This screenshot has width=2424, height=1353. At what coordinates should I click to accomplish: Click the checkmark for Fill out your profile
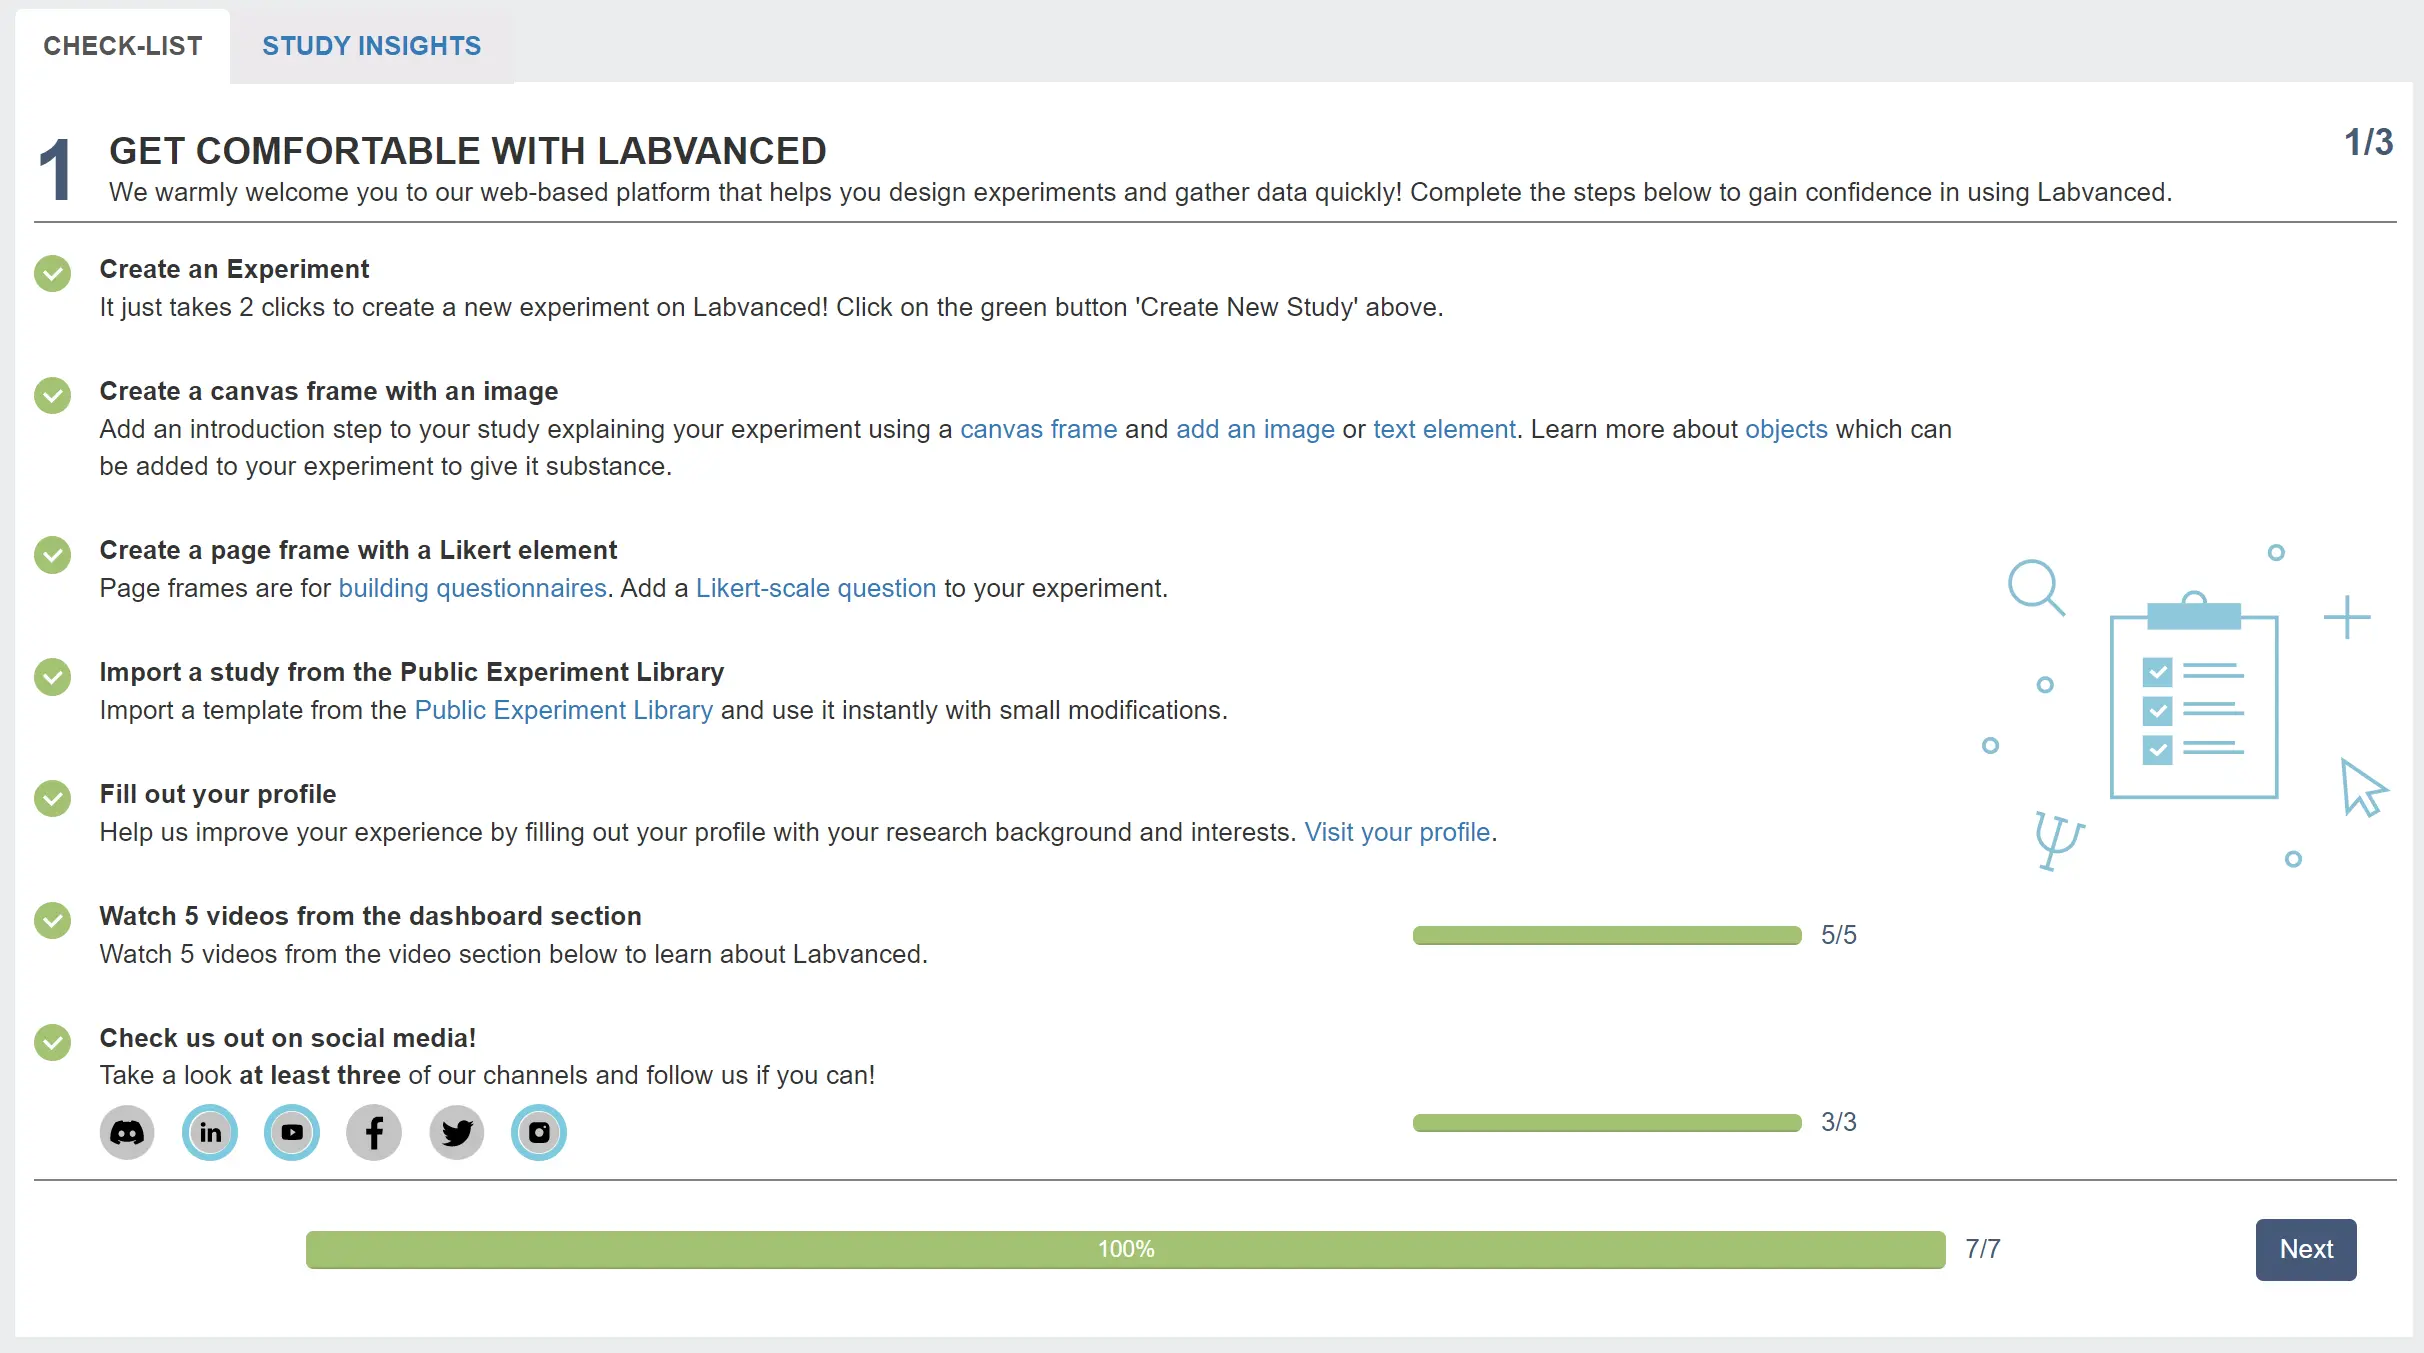point(52,798)
